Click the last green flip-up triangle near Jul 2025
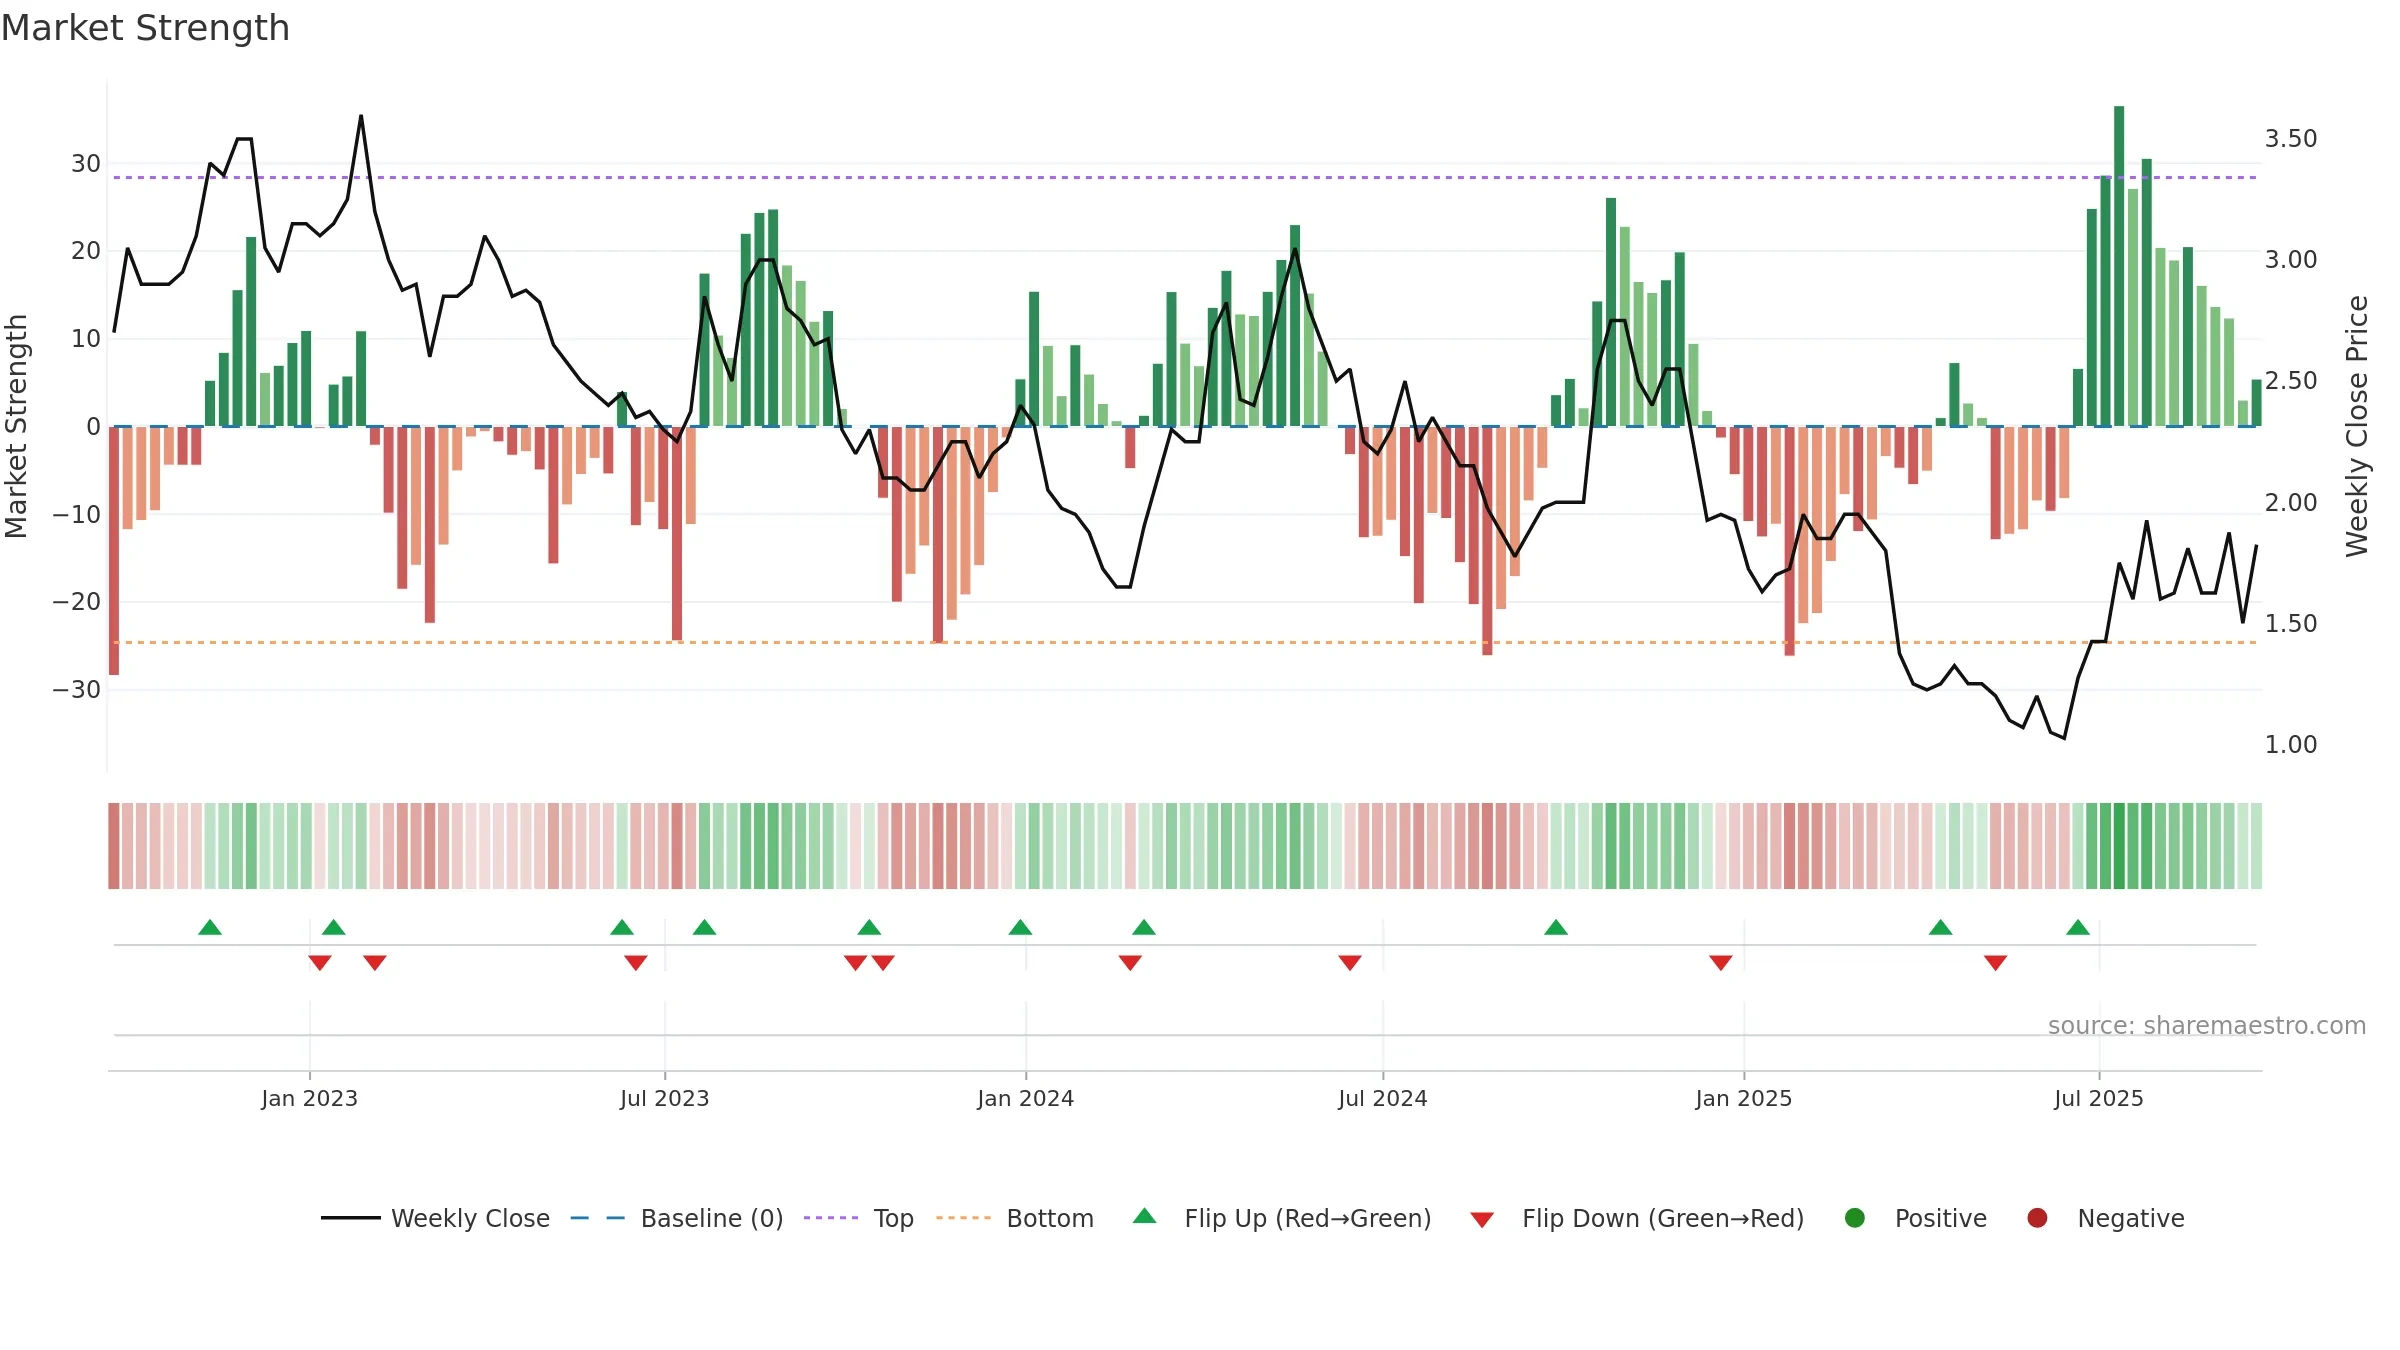Screen dimensions: 2400x1350 tap(2078, 927)
